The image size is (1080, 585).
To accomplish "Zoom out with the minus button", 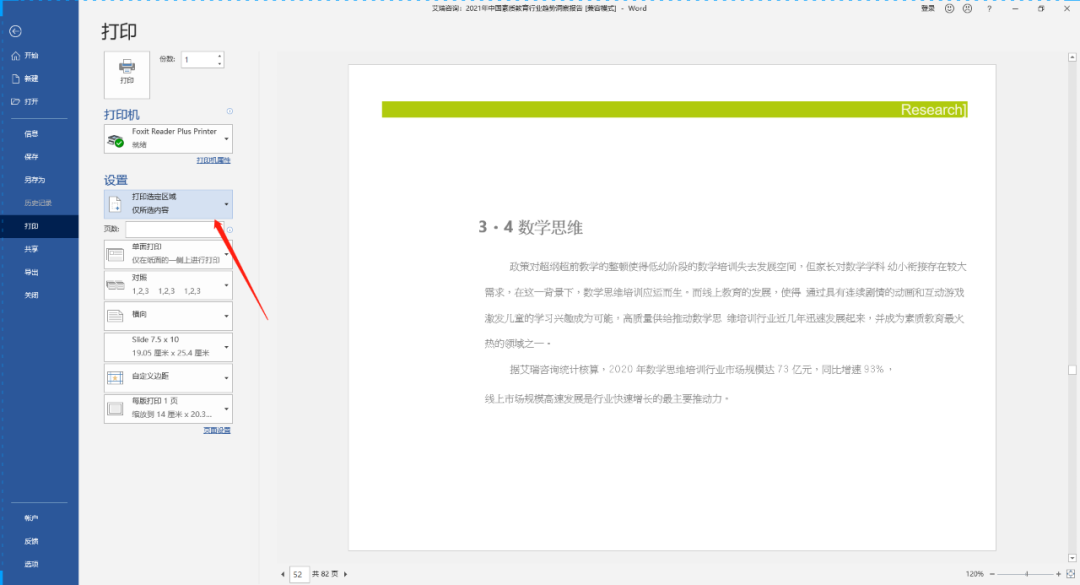I will tap(992, 574).
